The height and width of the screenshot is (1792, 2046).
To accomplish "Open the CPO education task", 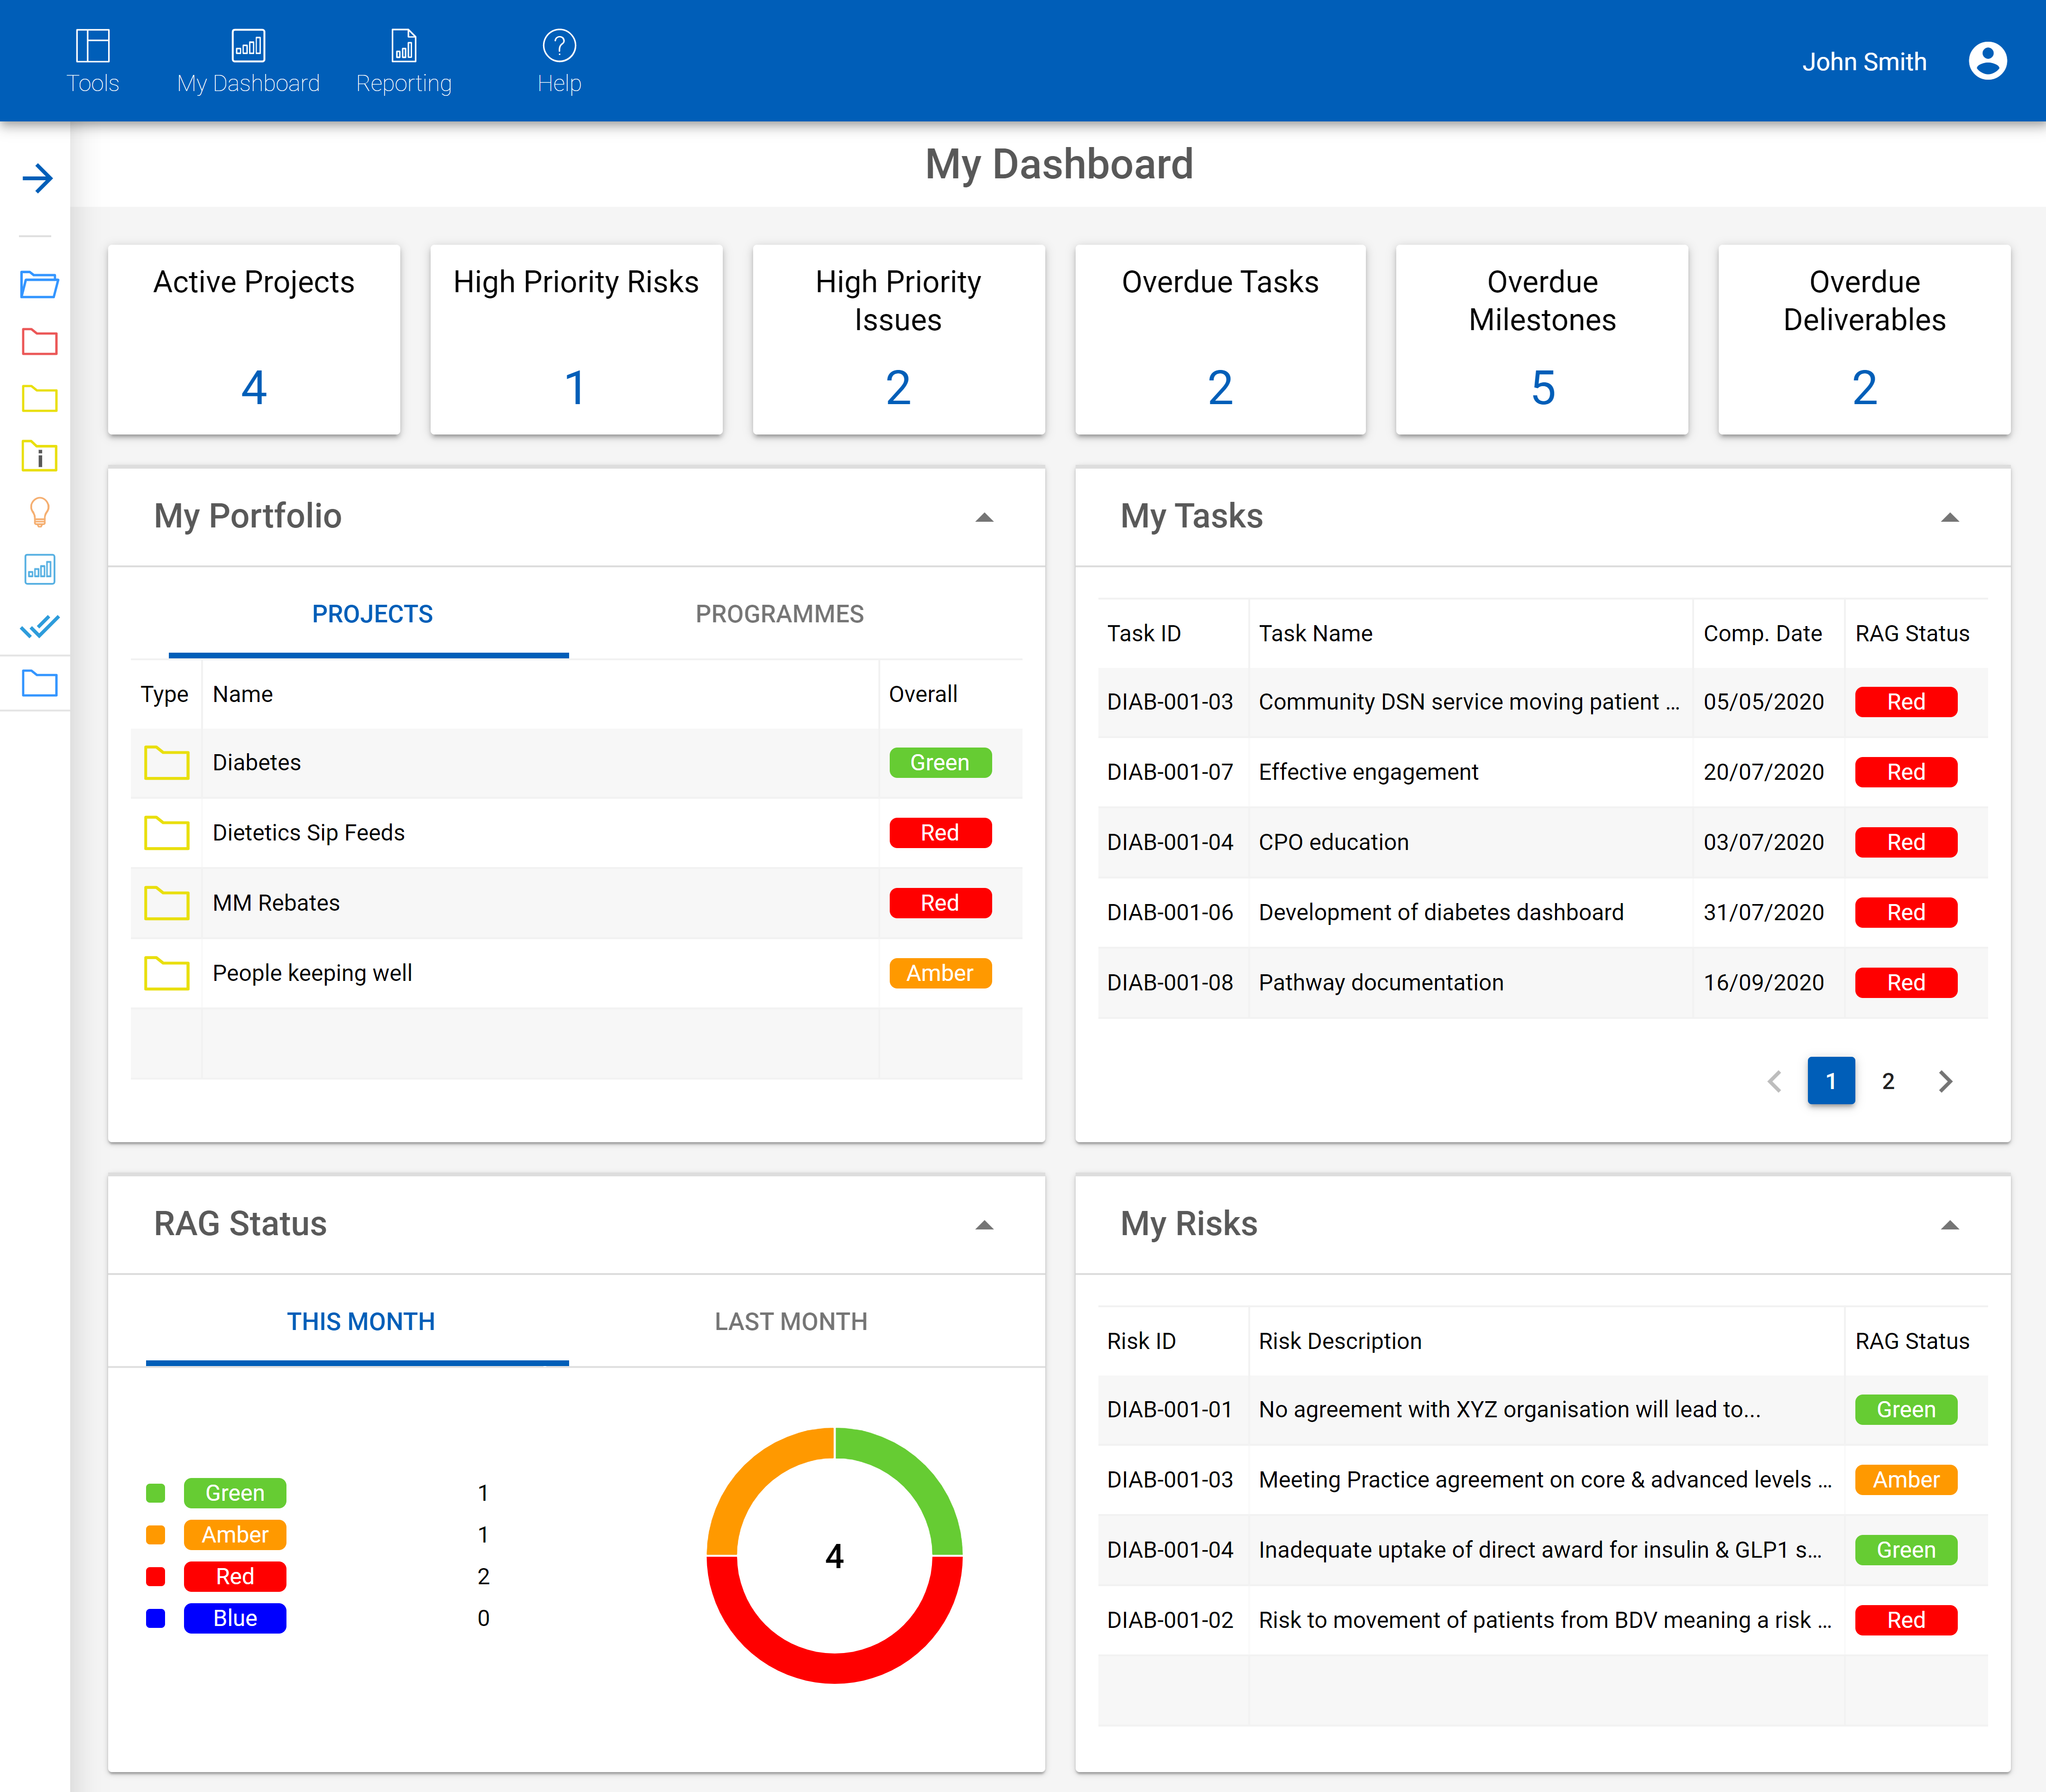I will click(x=1542, y=842).
